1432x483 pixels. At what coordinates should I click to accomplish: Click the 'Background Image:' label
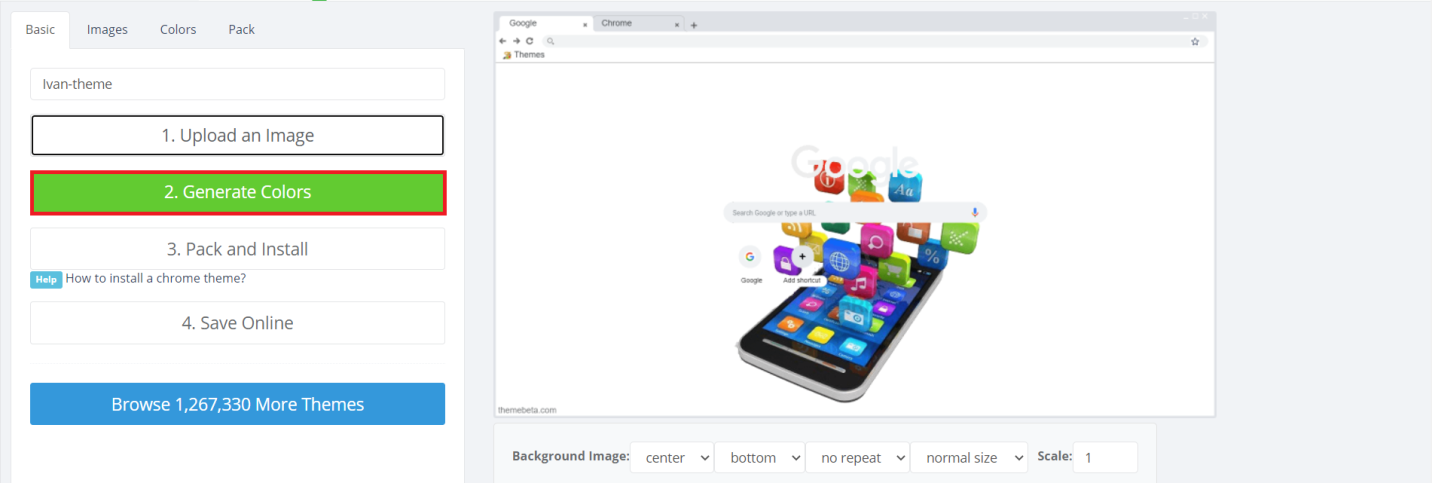point(571,456)
